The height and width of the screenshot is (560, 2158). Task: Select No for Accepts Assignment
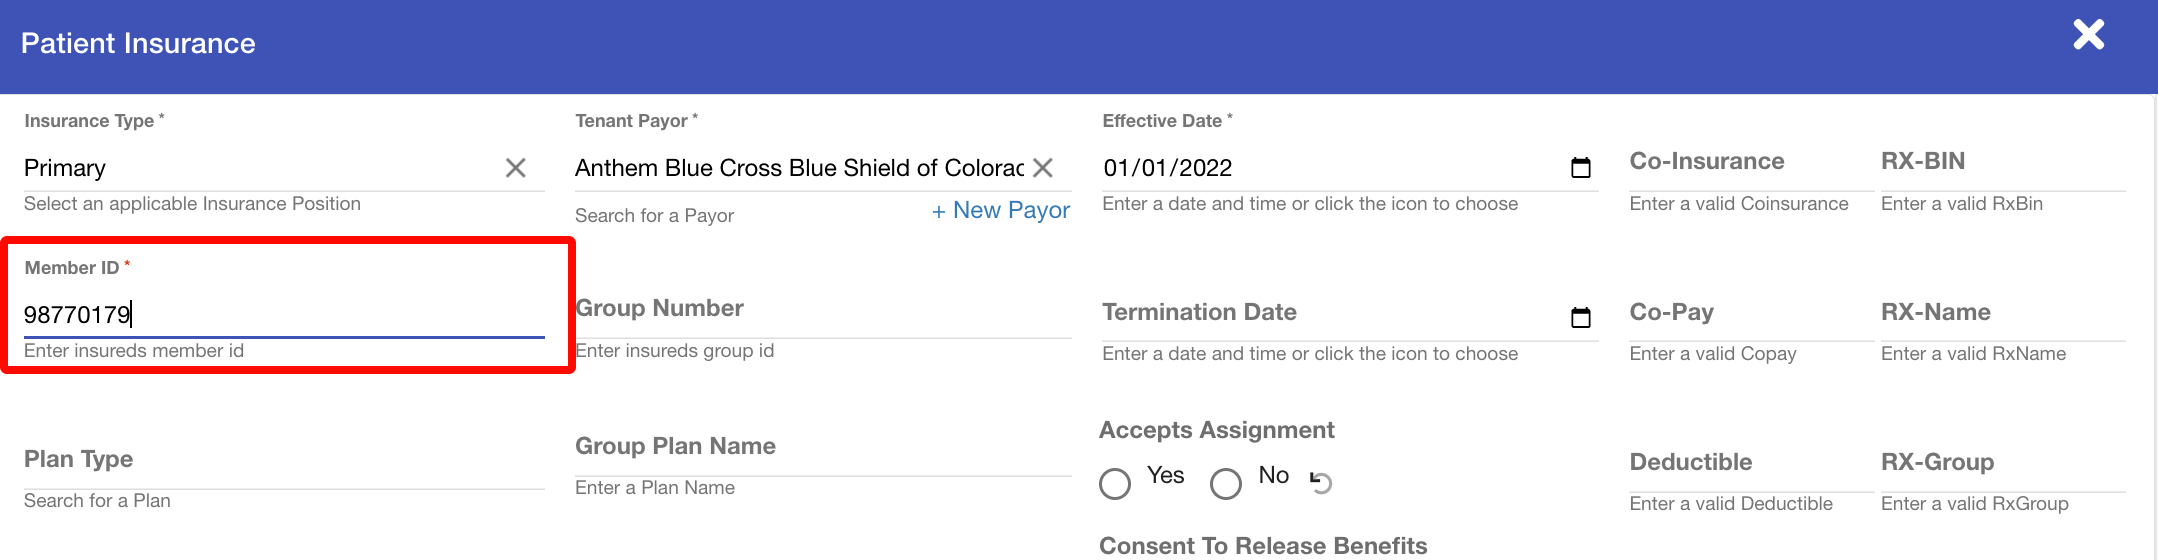coord(1226,484)
